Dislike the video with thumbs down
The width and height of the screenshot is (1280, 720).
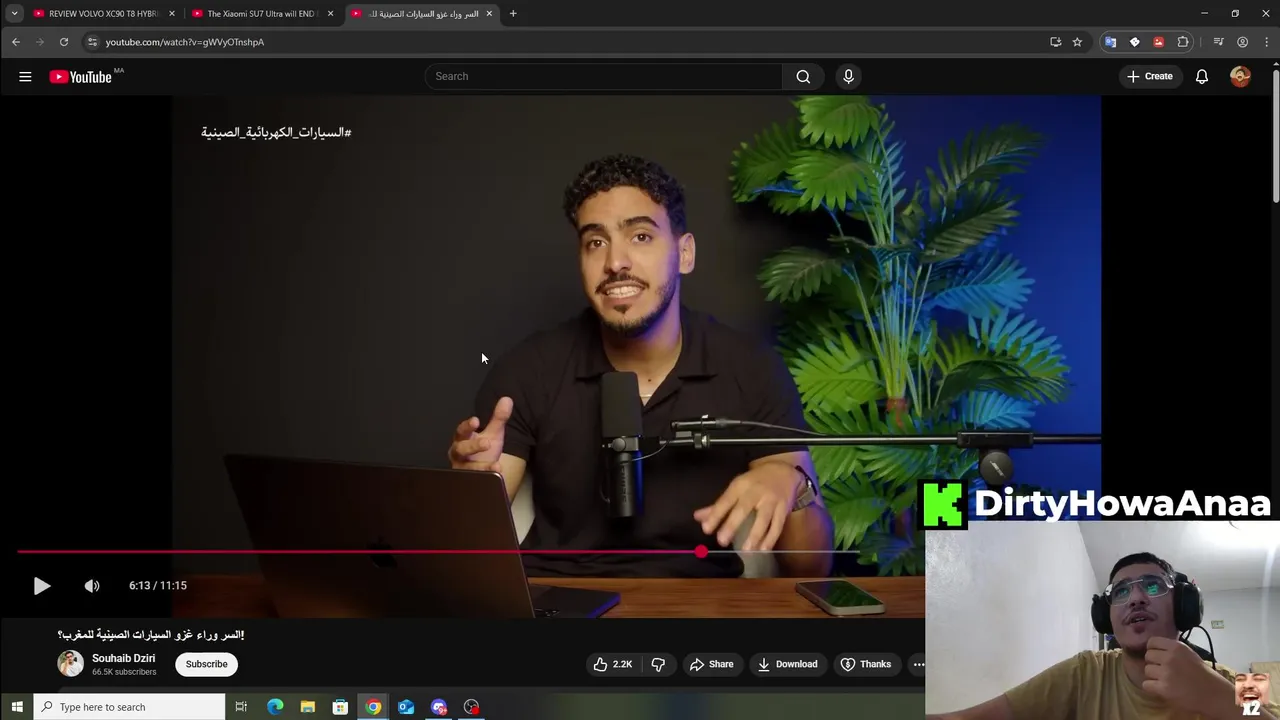click(x=658, y=664)
